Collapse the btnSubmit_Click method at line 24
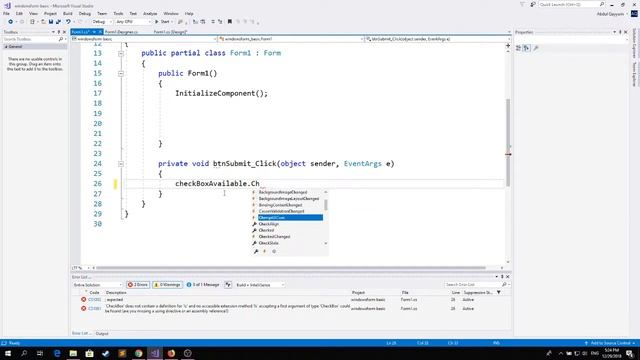This screenshot has height=360, width=640. pyautogui.click(x=121, y=164)
